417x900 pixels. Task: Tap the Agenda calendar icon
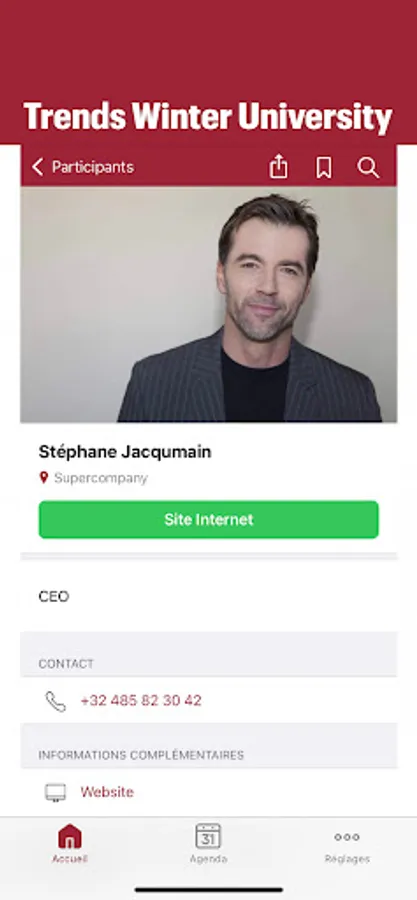[208, 836]
